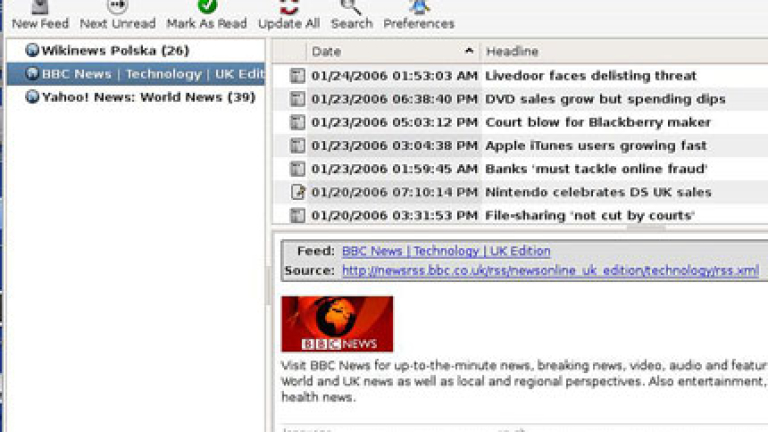
Task: Mark As Read with the green check icon
Action: (x=207, y=15)
